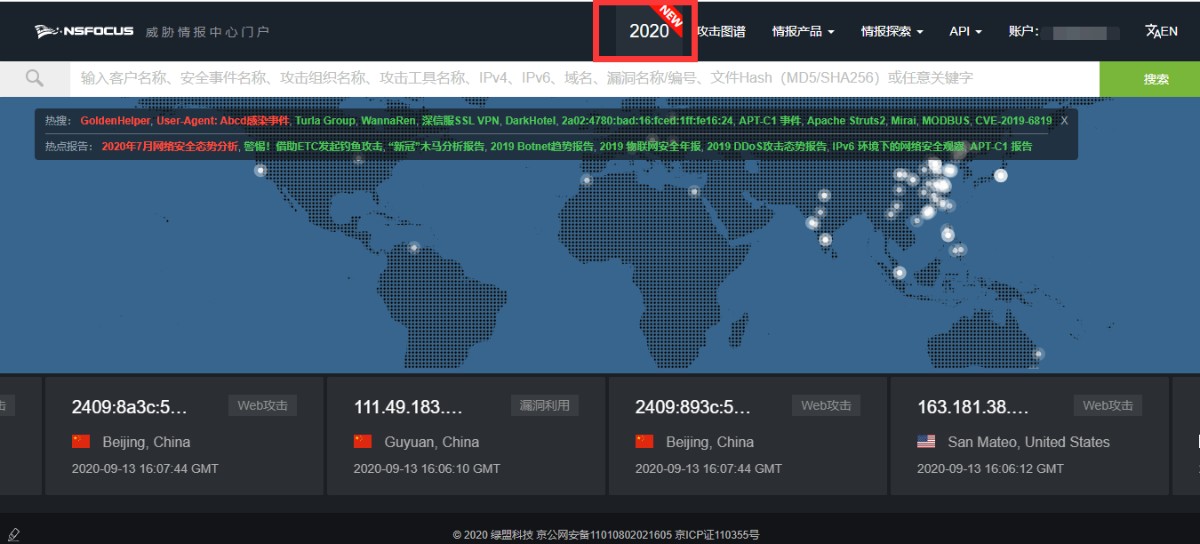Screen dimensions: 1200x544
Task: Open the 111.49.183 IP address card
Action: point(408,407)
